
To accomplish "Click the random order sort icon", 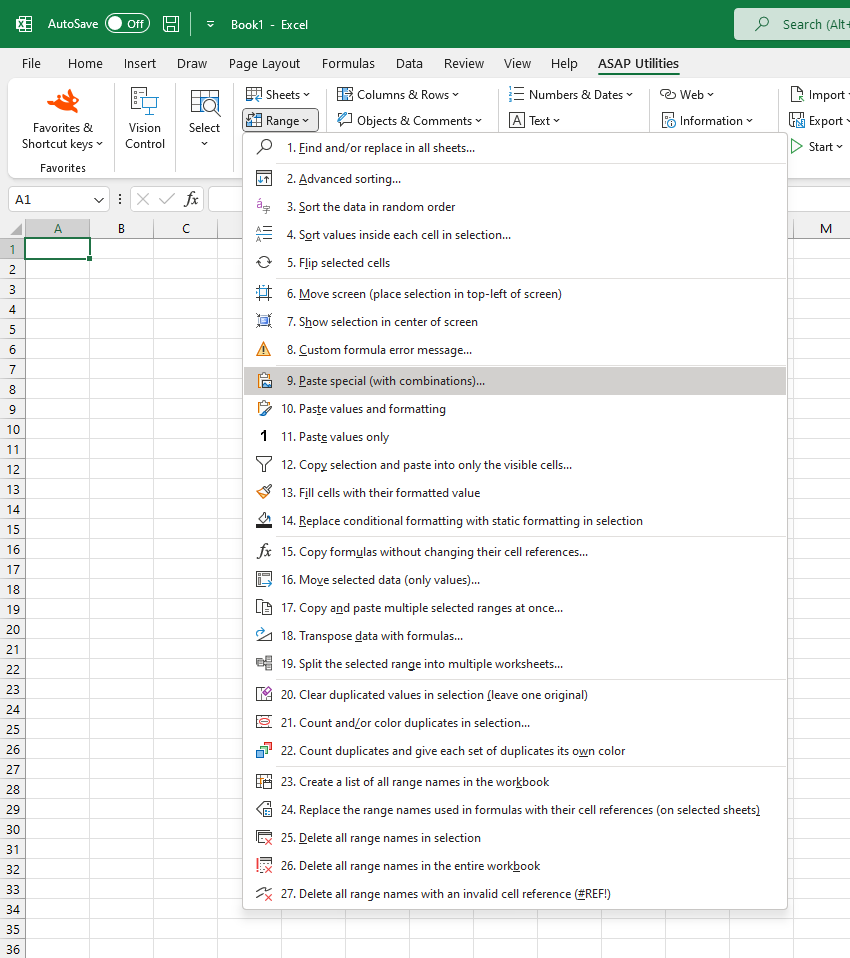I will click(x=264, y=207).
